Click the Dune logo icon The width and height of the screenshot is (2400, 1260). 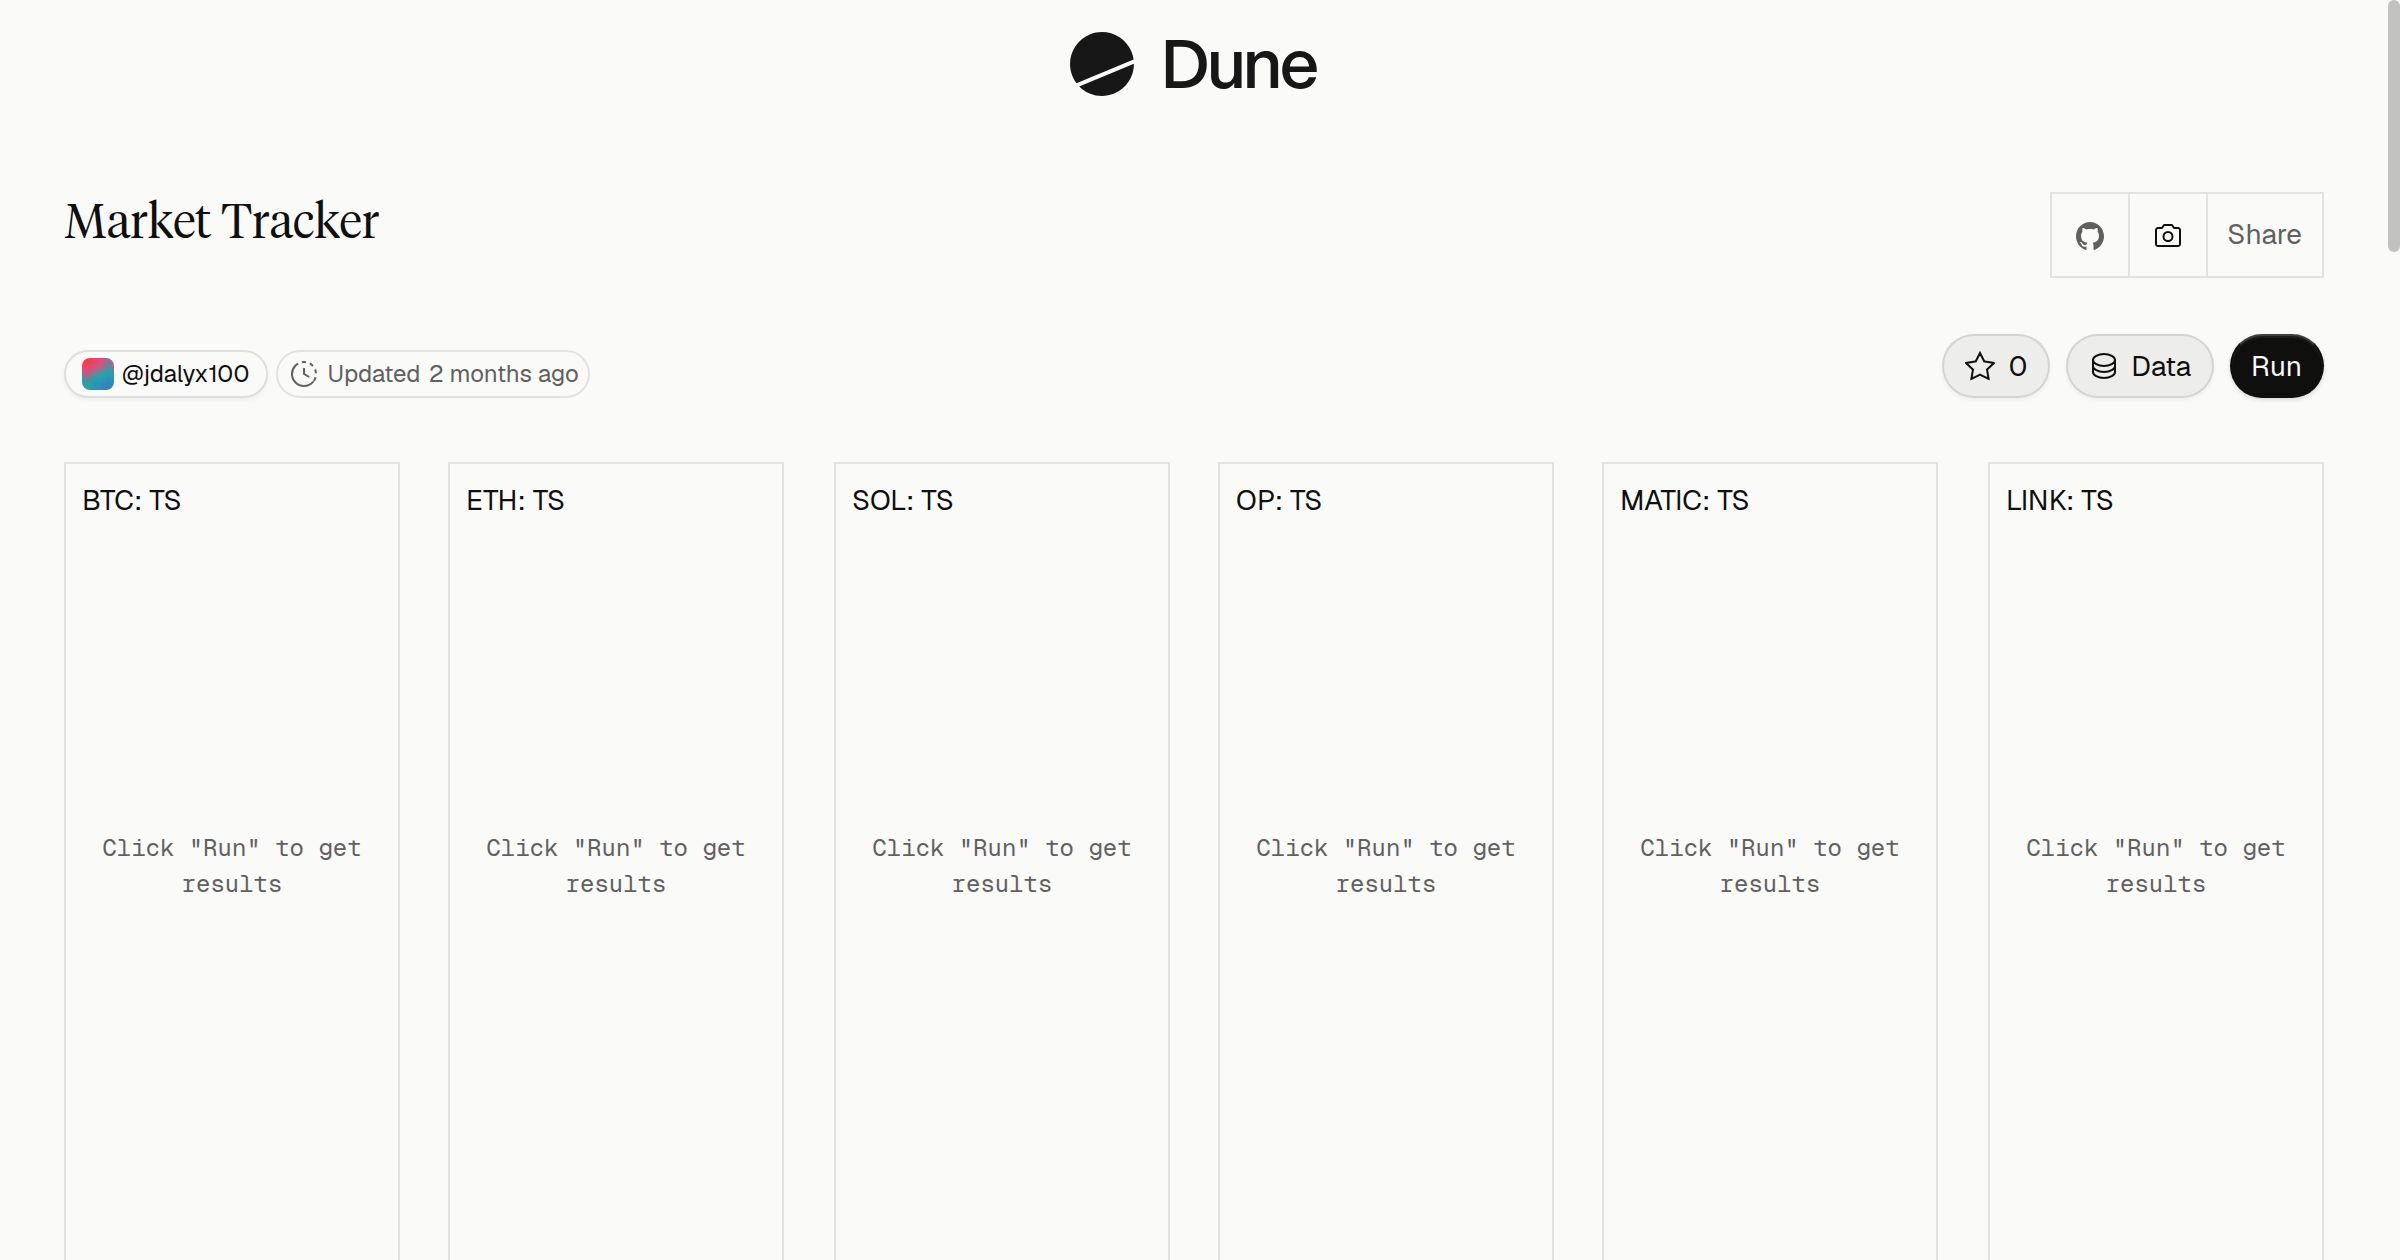click(1101, 64)
